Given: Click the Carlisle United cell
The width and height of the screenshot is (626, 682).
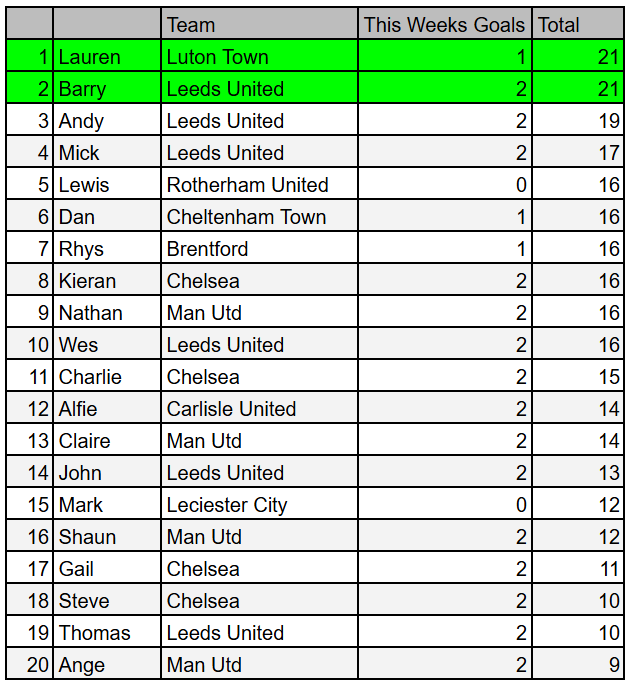Looking at the screenshot, I should pyautogui.click(x=259, y=408).
